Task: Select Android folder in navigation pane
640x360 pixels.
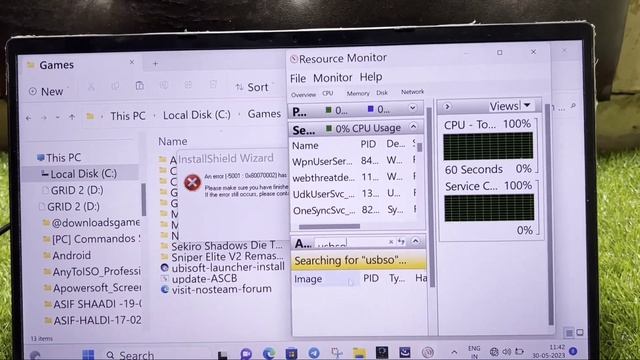Action: coord(67,256)
